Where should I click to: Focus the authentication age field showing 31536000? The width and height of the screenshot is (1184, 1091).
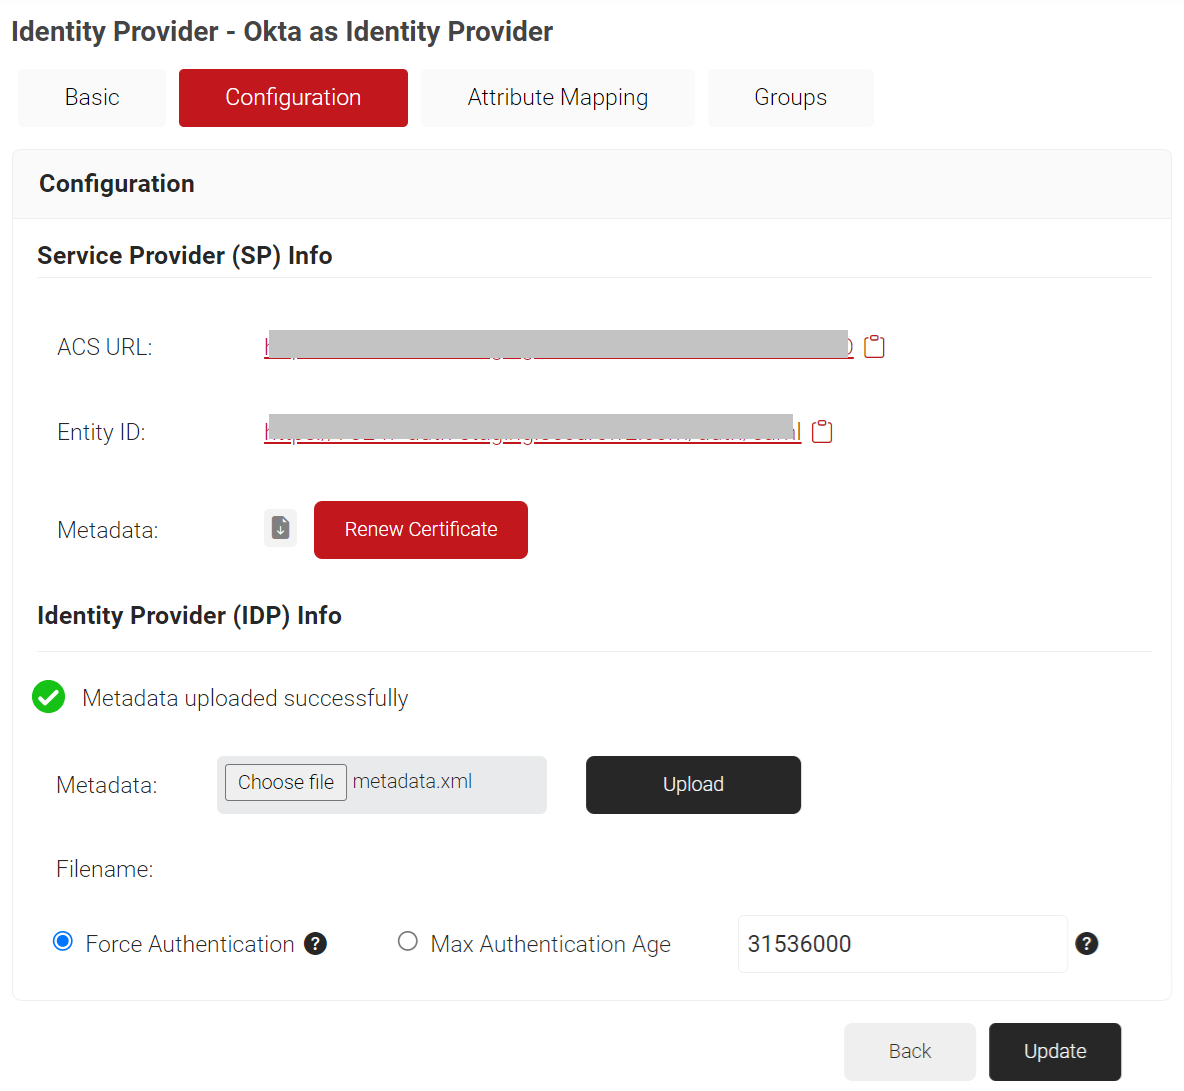click(x=902, y=944)
